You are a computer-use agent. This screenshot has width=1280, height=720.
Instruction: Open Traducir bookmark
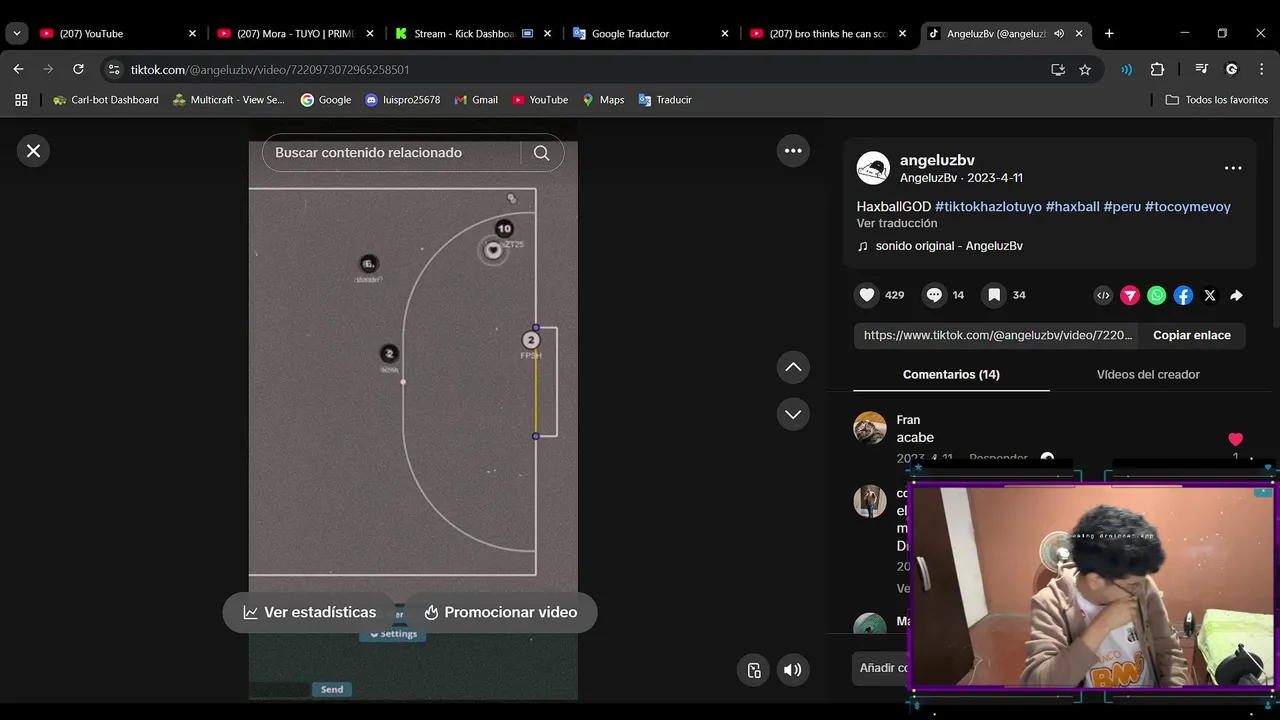click(x=665, y=100)
